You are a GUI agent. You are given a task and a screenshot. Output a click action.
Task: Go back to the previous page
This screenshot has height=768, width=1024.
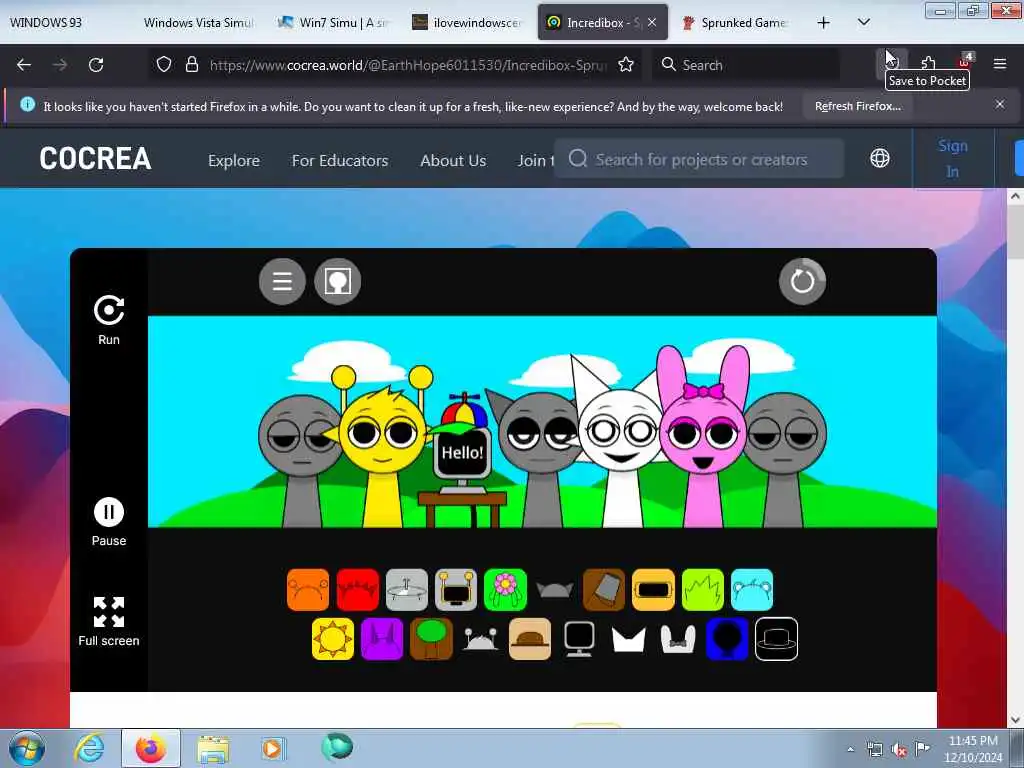(24, 65)
